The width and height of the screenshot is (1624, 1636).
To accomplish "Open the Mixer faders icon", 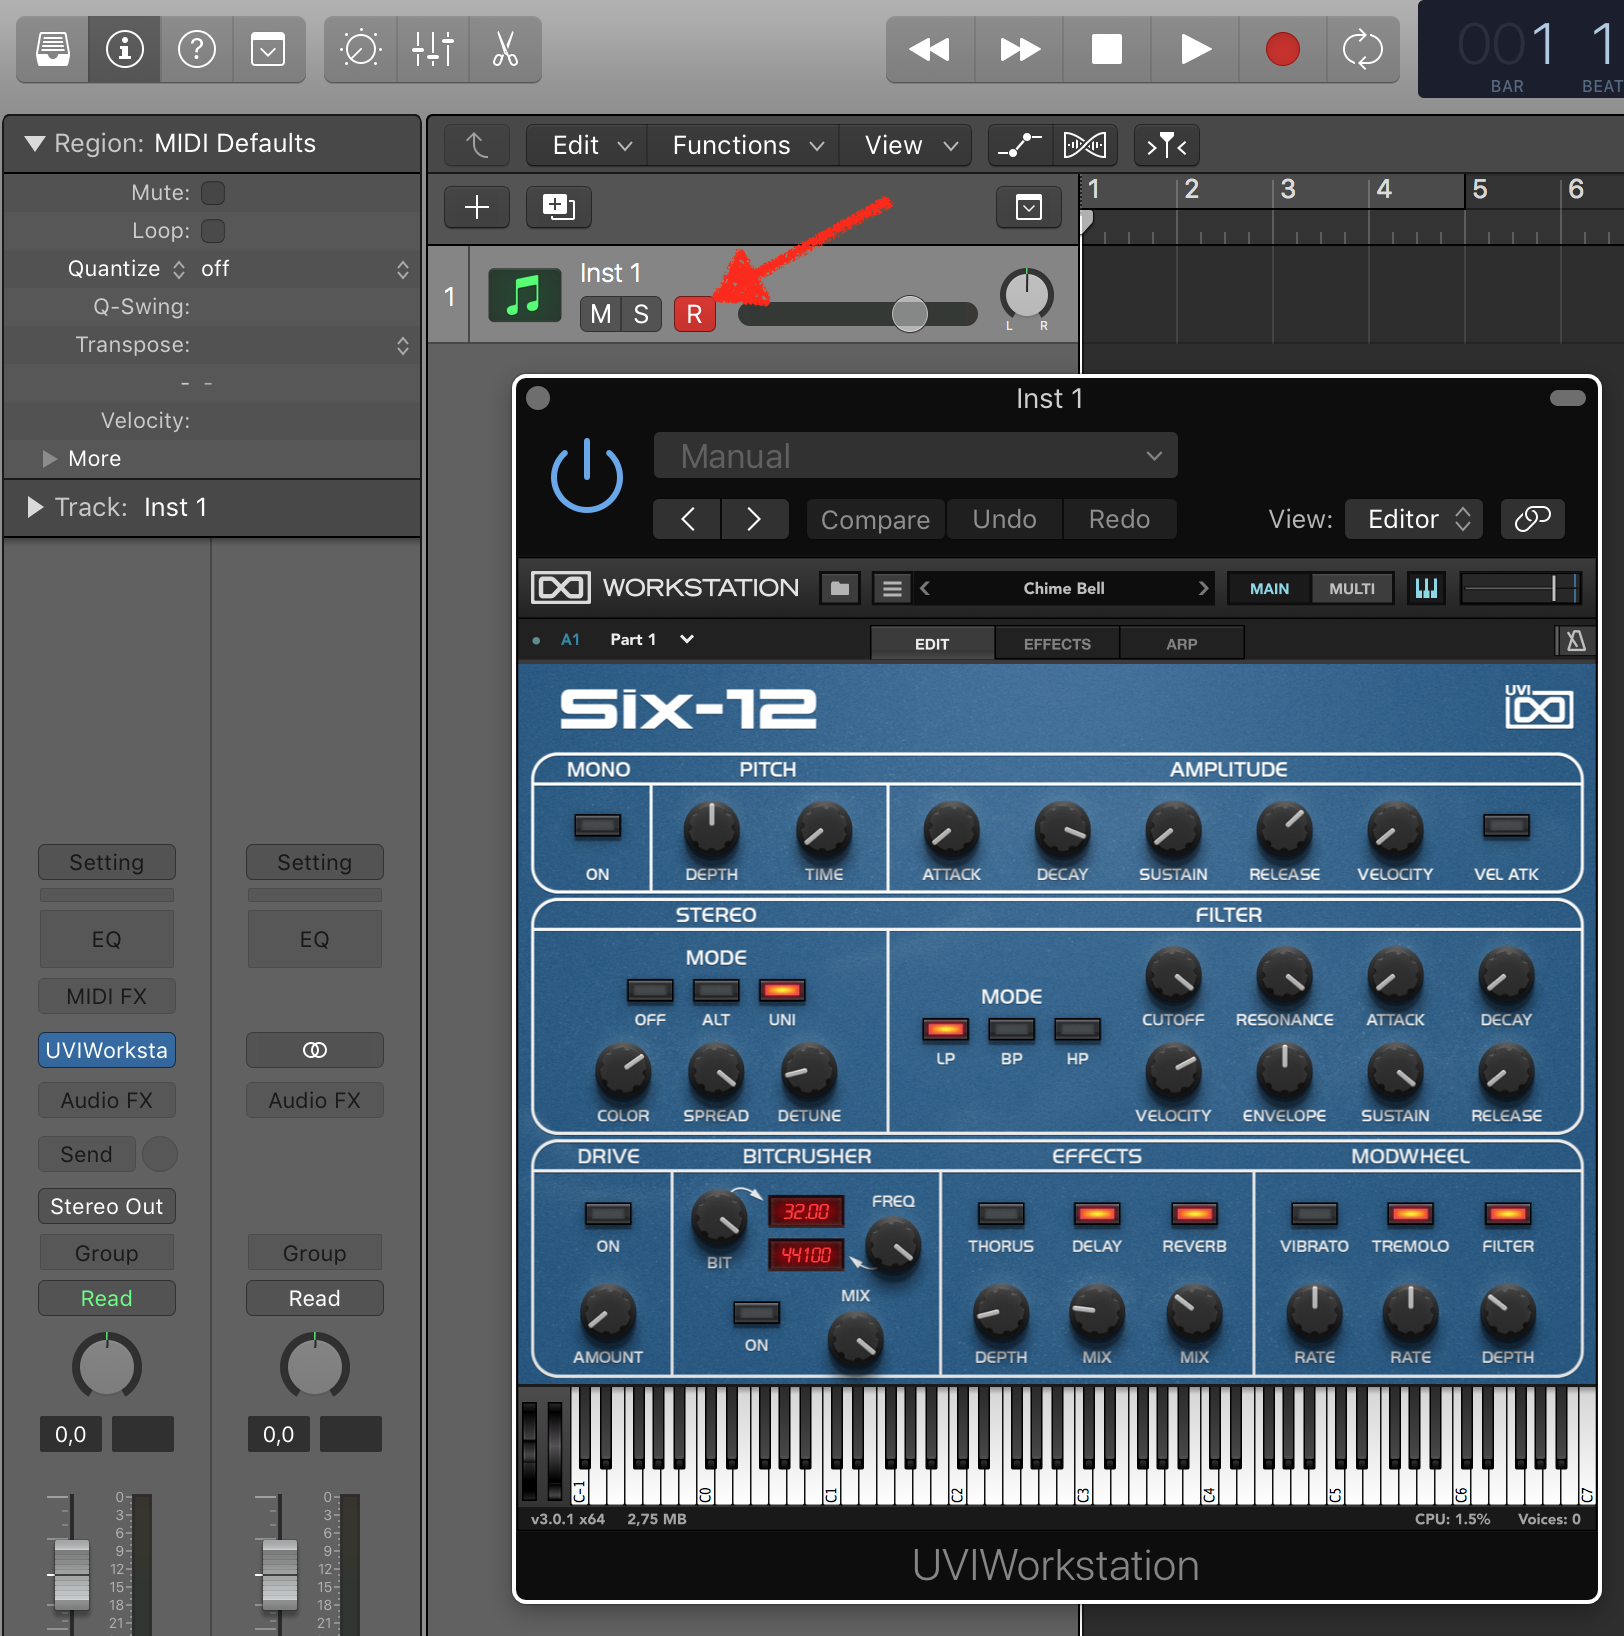I will (432, 49).
